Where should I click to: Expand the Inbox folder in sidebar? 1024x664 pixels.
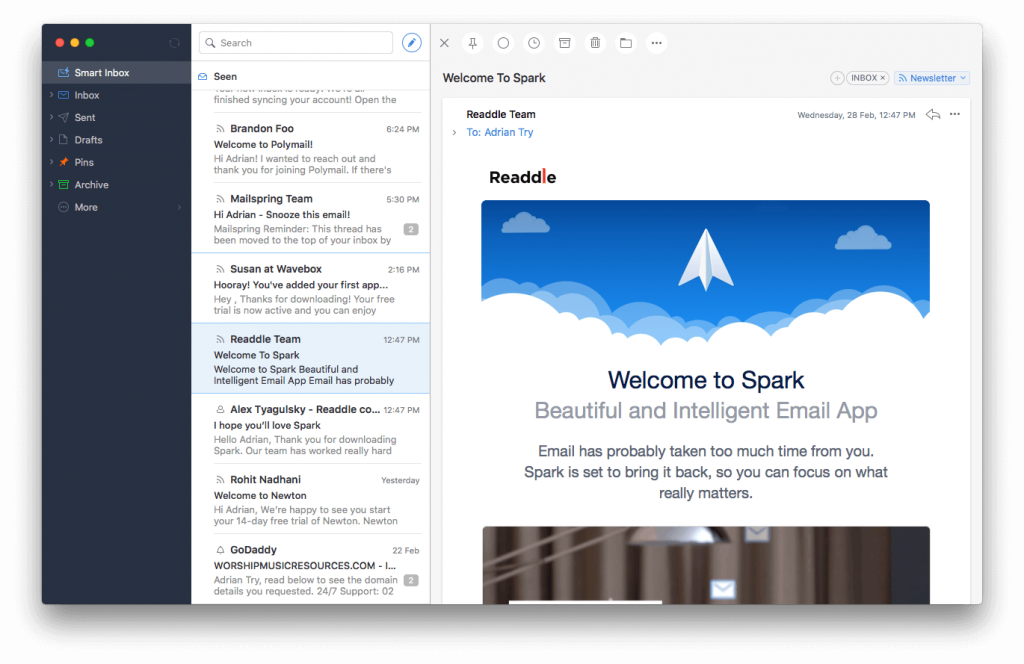coord(51,95)
